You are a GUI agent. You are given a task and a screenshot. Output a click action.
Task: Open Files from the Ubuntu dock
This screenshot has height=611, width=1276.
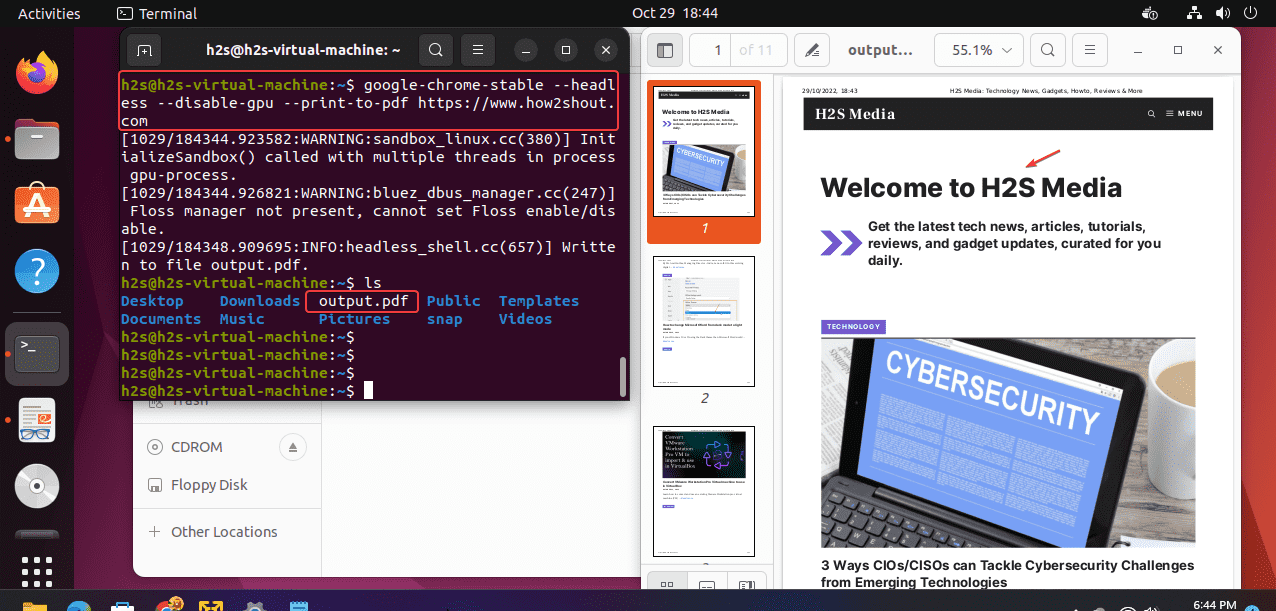point(37,139)
